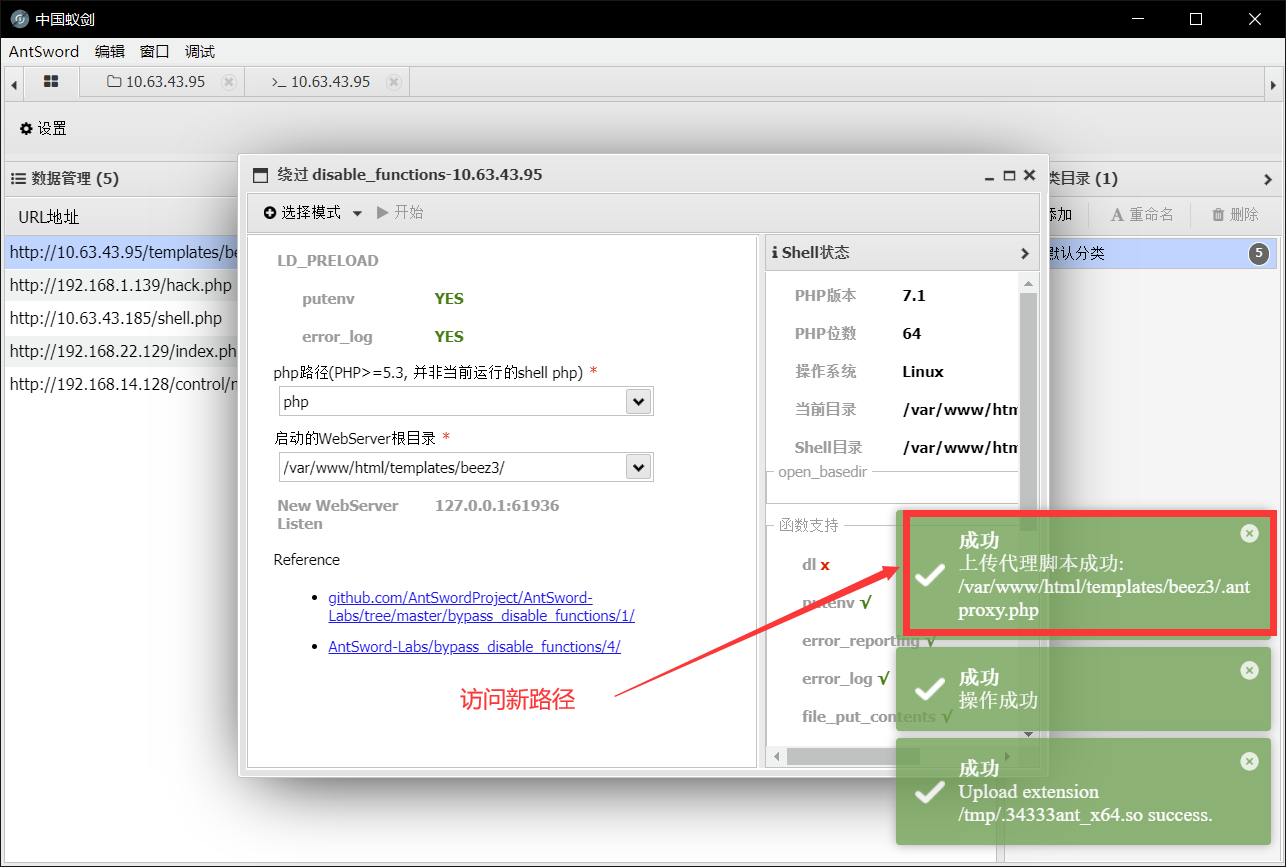
Task: Open the 窗口 menu
Action: coord(154,52)
